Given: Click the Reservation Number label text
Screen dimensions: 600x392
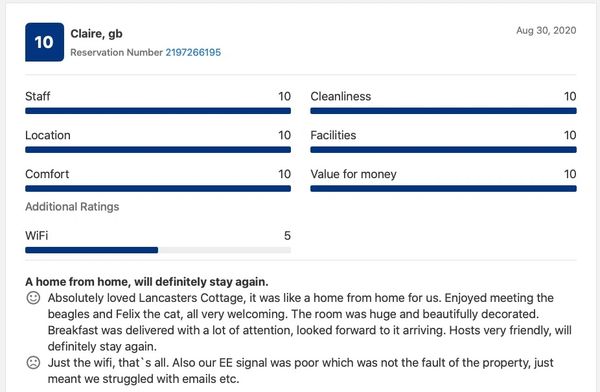Looking at the screenshot, I should click(116, 52).
